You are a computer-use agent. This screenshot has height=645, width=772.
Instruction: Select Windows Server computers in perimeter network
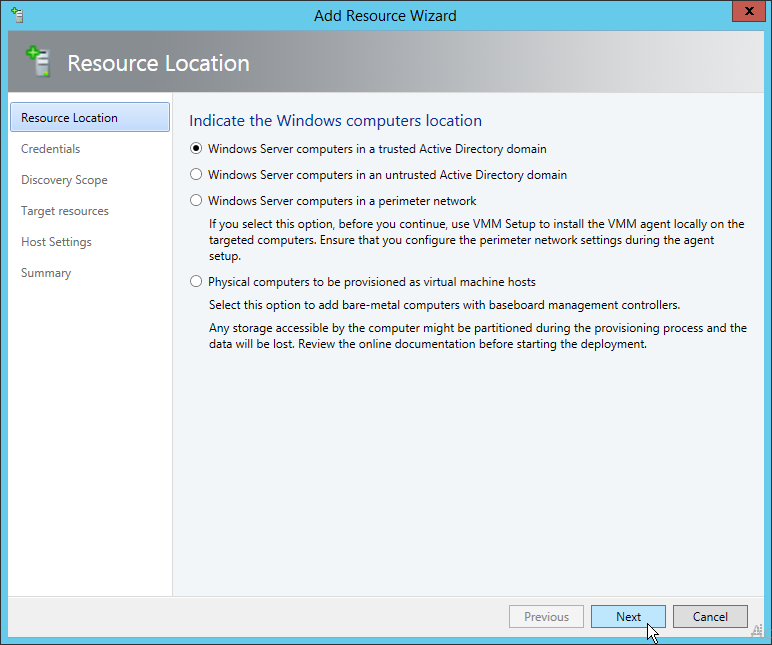point(196,201)
